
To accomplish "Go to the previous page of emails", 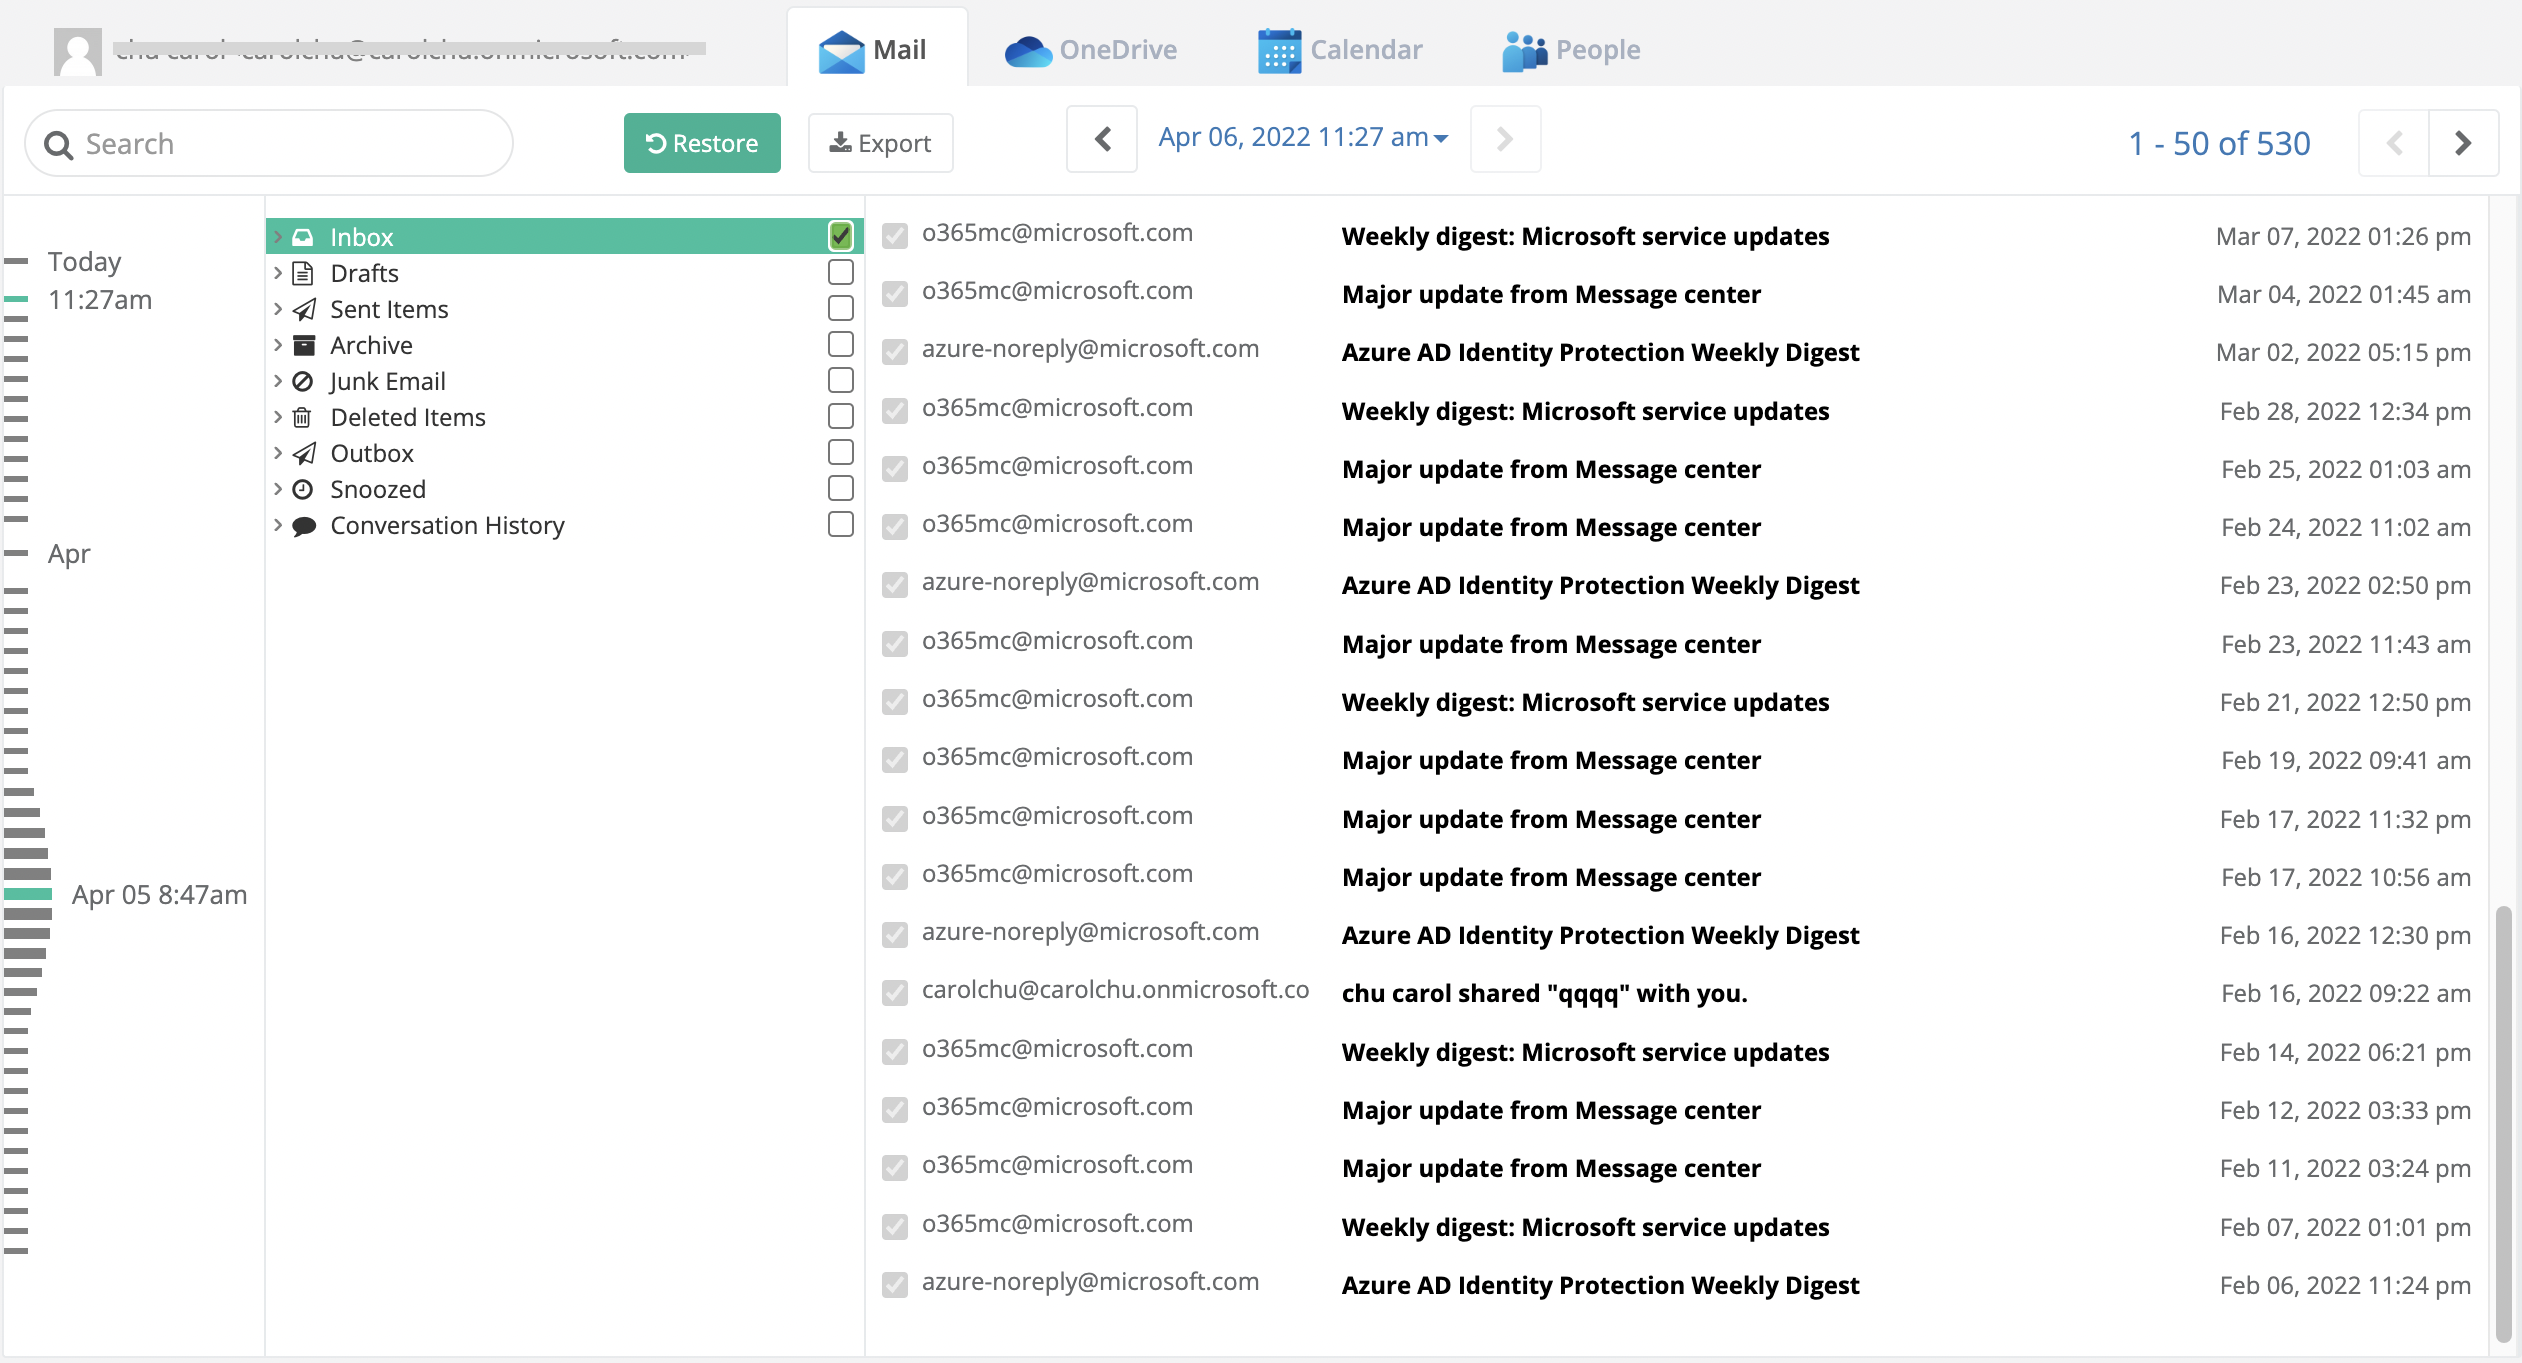I will [x=2395, y=143].
